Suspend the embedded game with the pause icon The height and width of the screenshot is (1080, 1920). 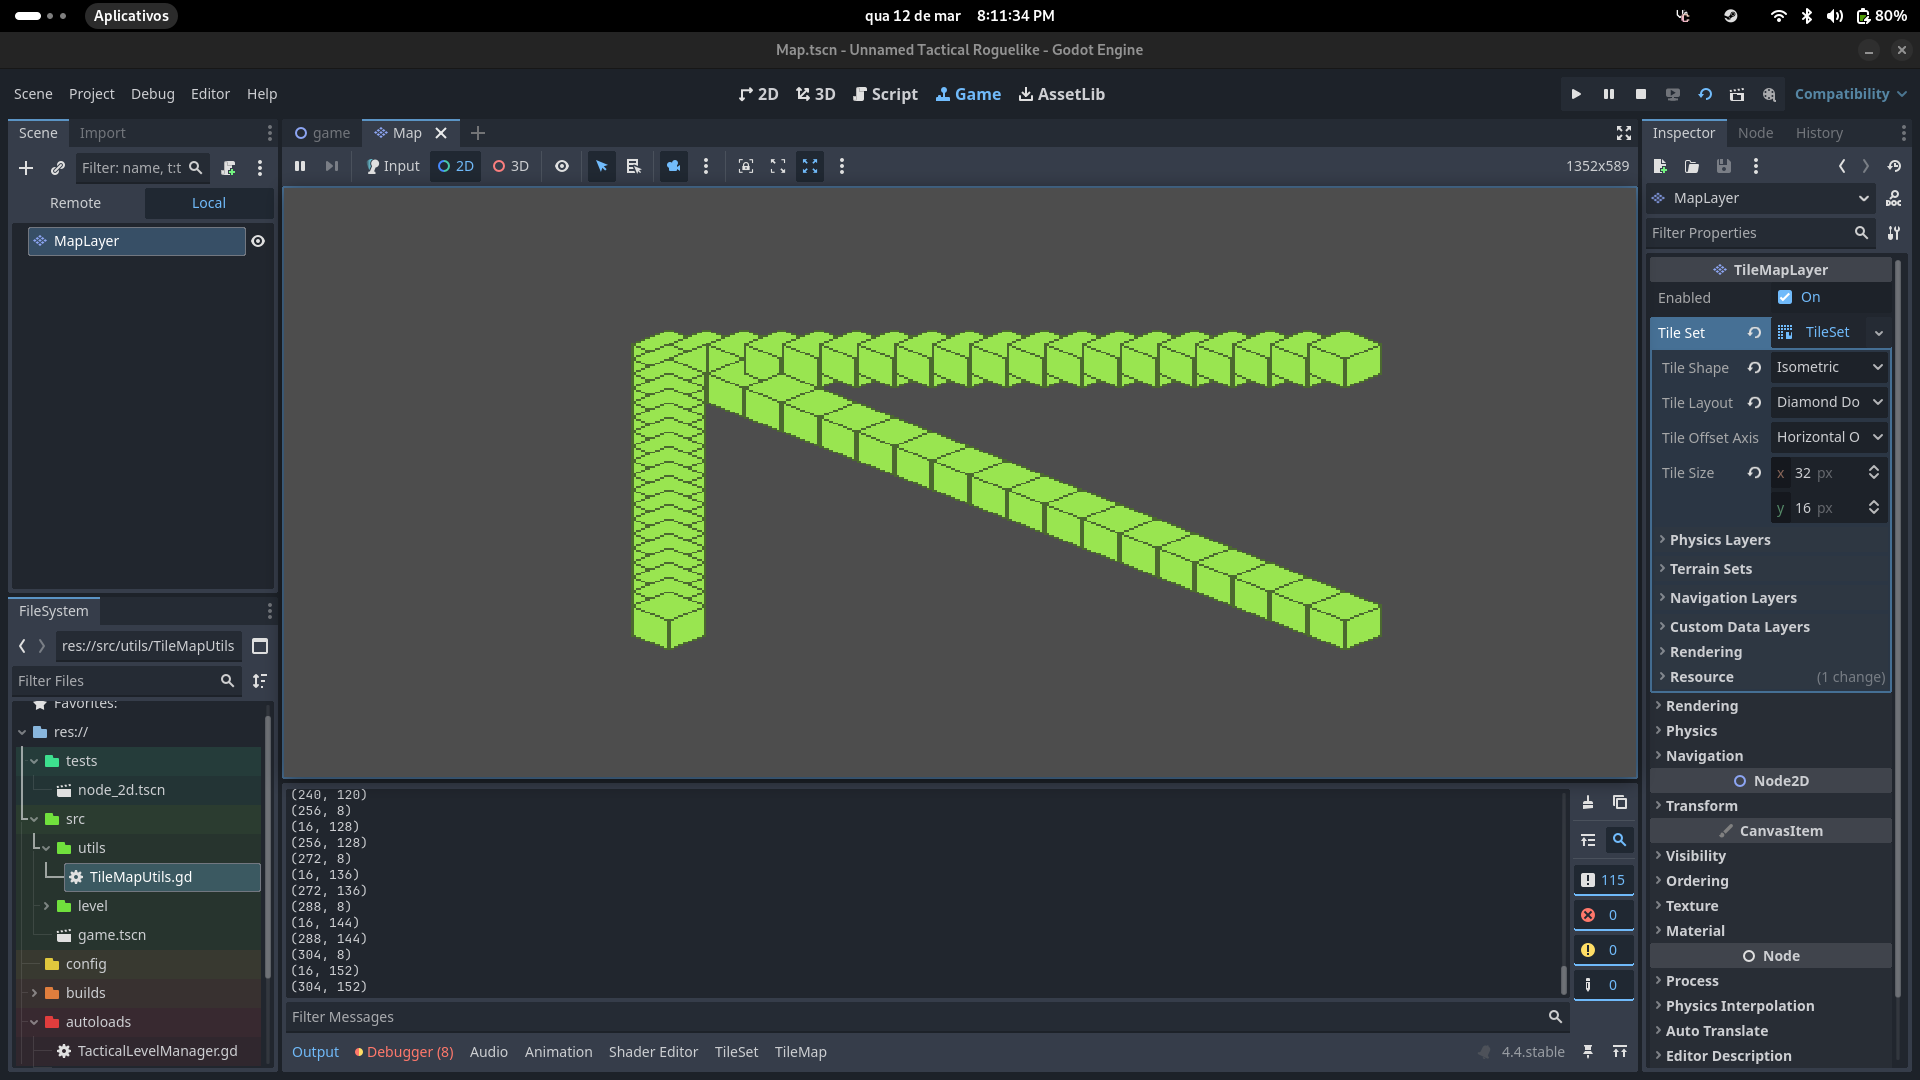pos(300,166)
